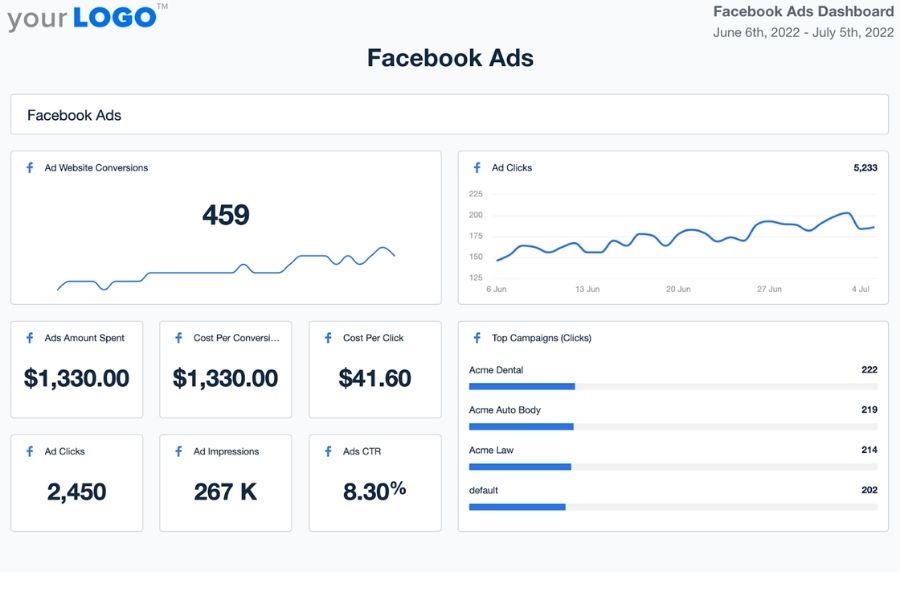The width and height of the screenshot is (900, 600).
Task: Click the $41.60 Cost Per Click value
Action: [375, 378]
